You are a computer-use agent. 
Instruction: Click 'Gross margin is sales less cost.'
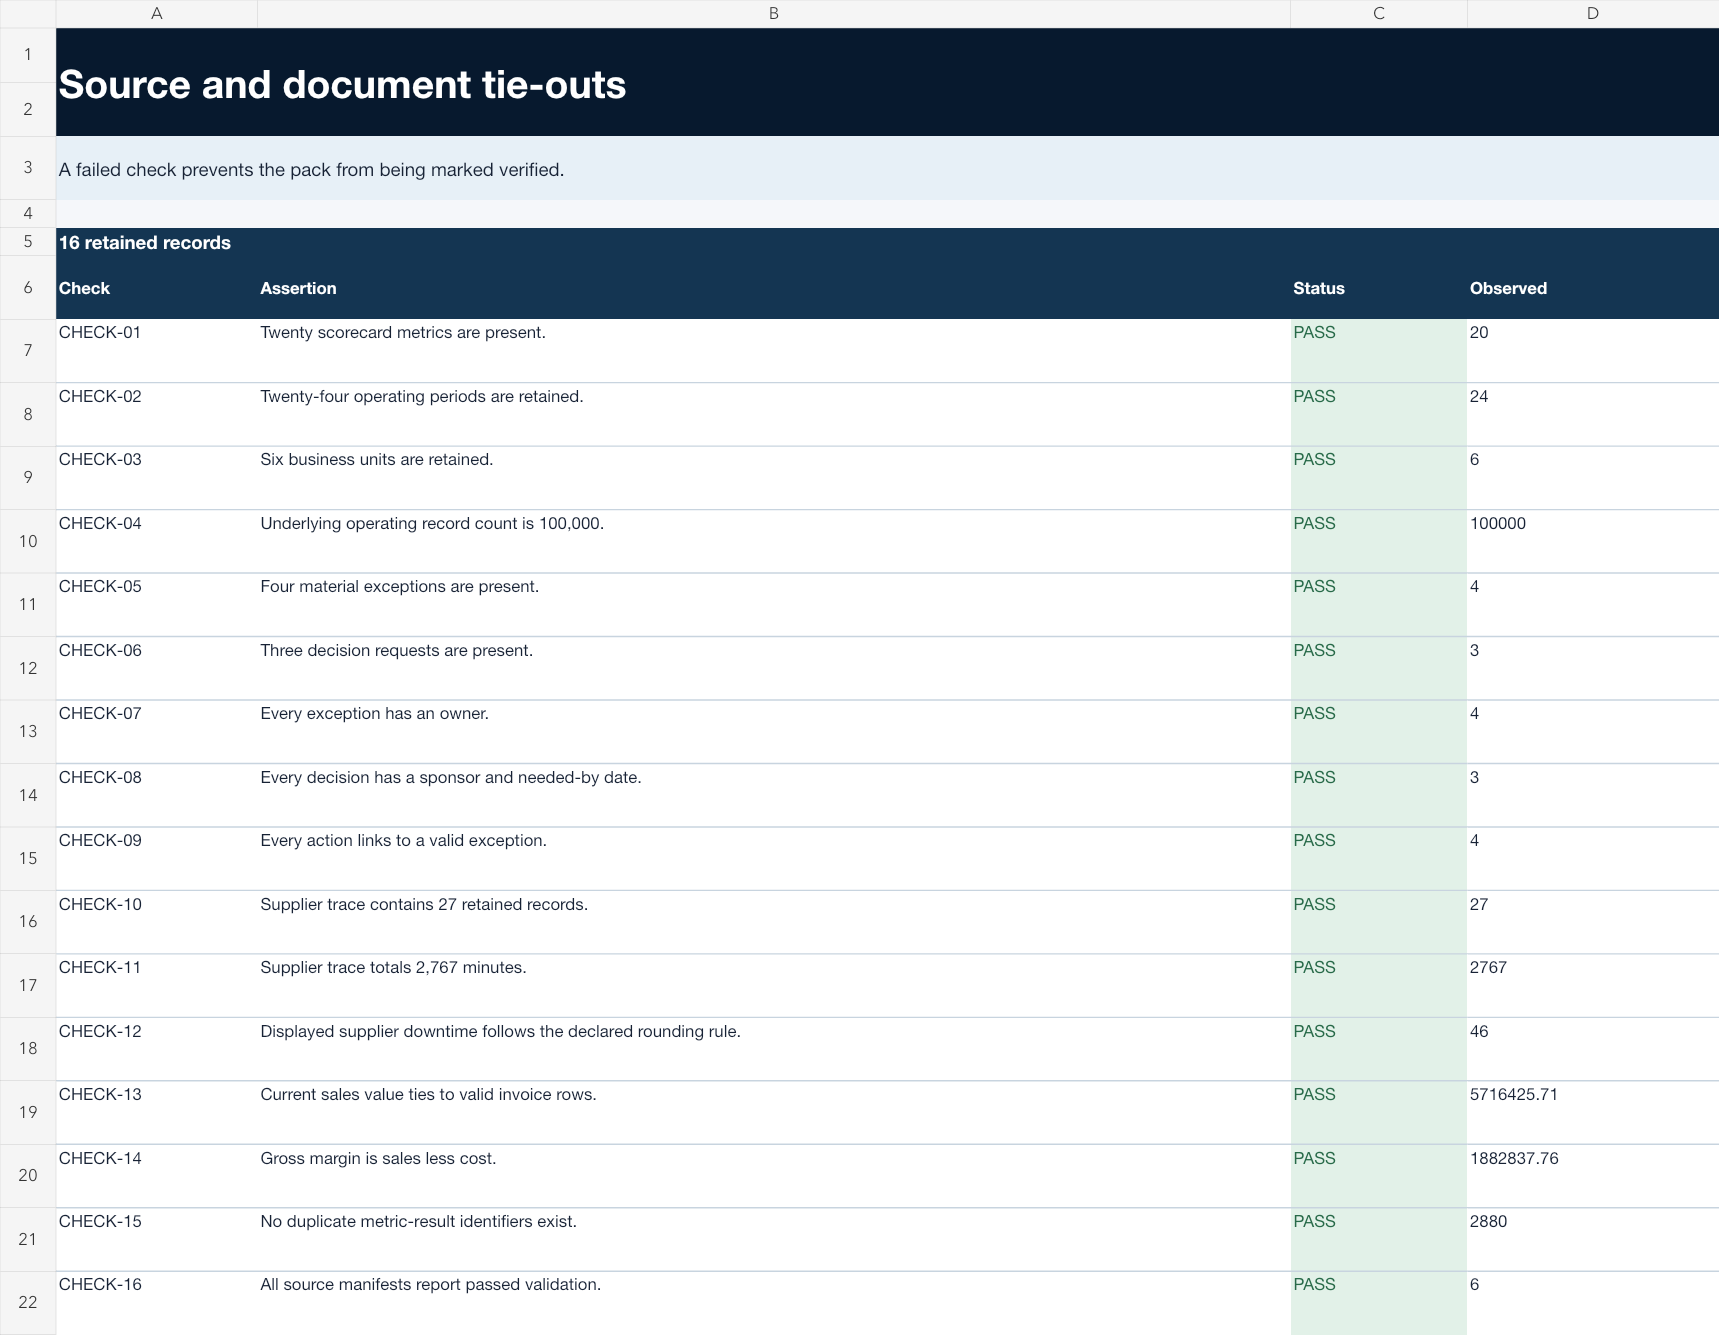pyautogui.click(x=378, y=1158)
